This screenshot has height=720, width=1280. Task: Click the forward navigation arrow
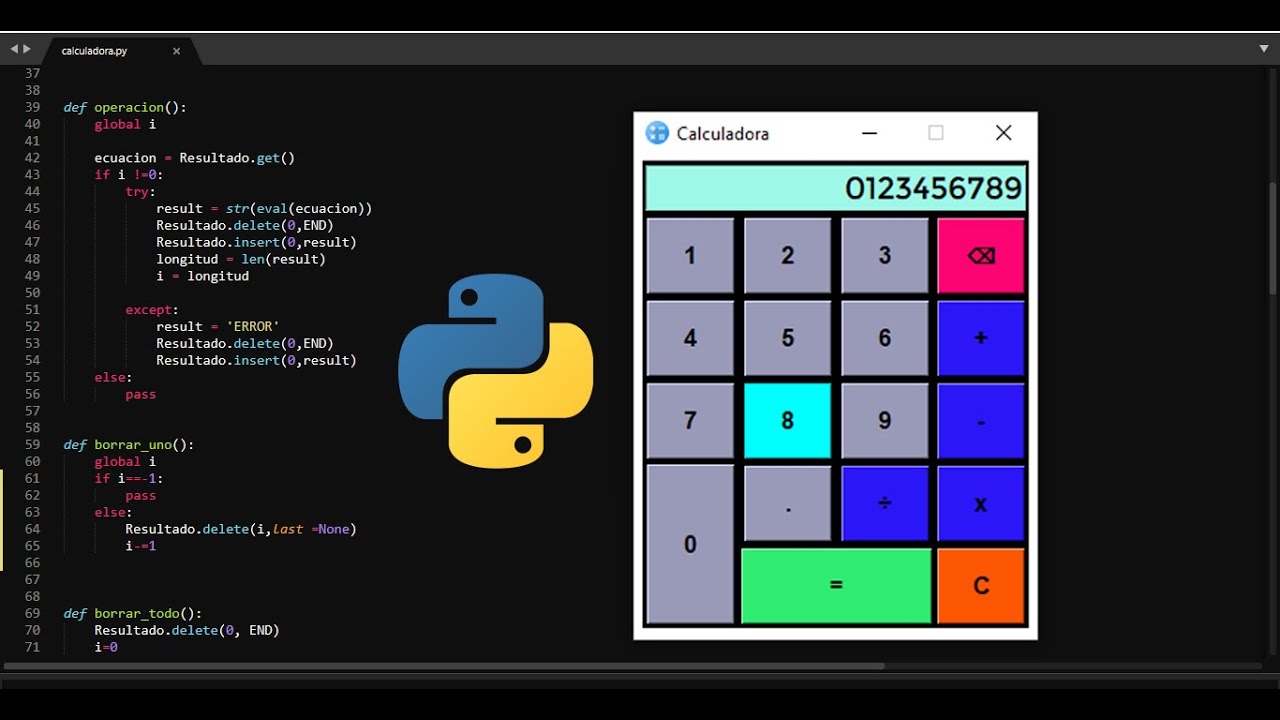[28, 47]
